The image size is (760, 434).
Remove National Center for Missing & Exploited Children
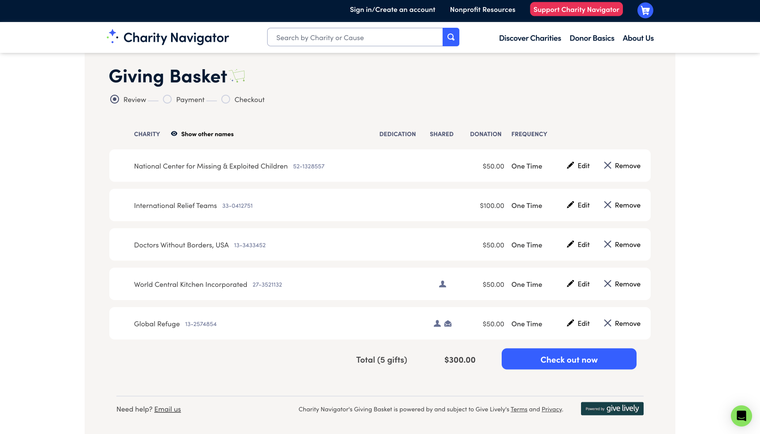tap(622, 166)
